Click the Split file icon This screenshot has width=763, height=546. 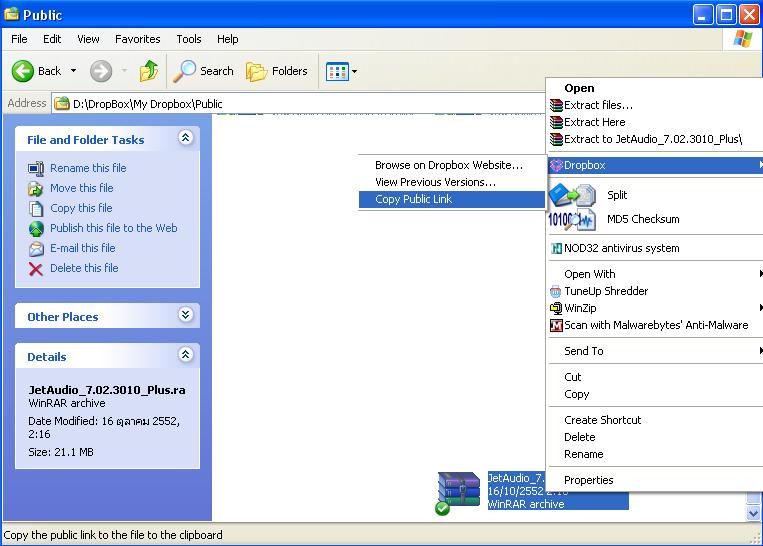pos(572,195)
